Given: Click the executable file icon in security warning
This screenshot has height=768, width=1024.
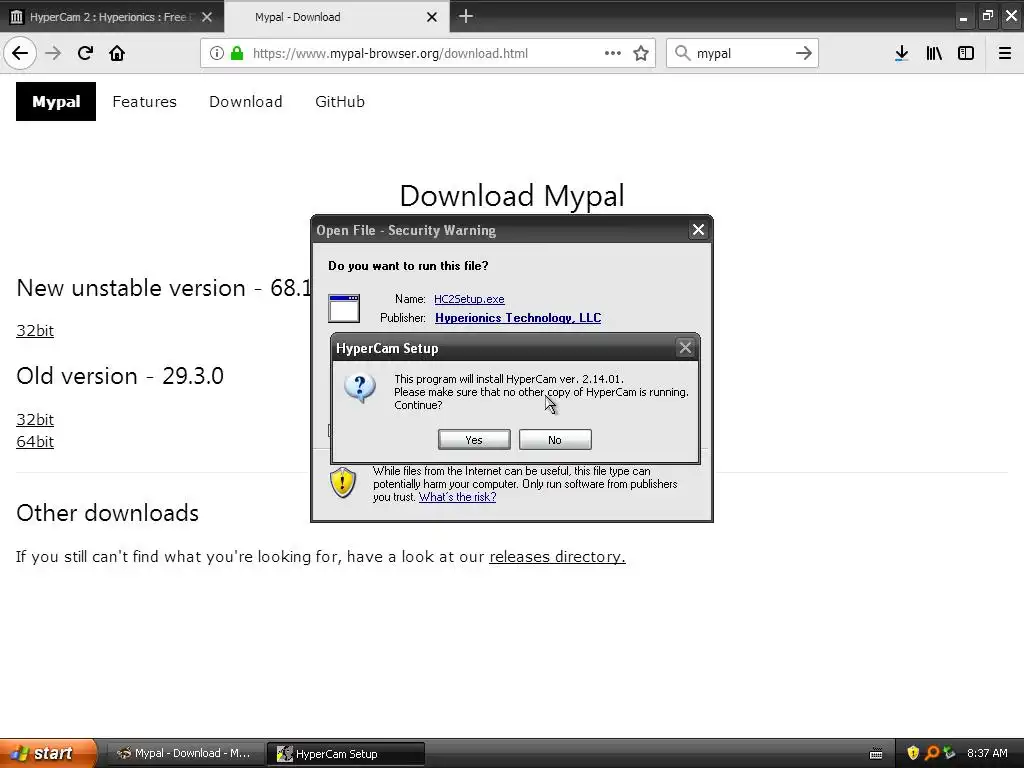Looking at the screenshot, I should coord(344,308).
